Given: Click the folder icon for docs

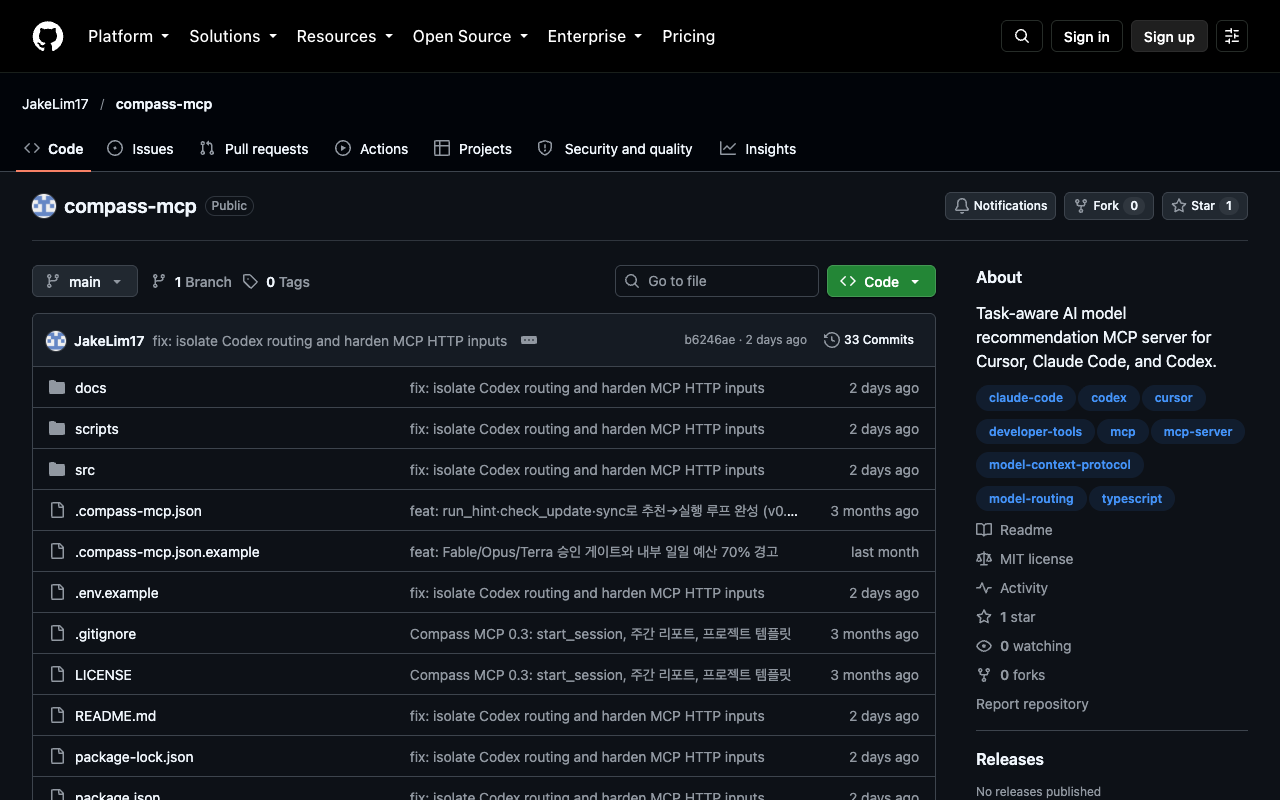Looking at the screenshot, I should tap(57, 388).
